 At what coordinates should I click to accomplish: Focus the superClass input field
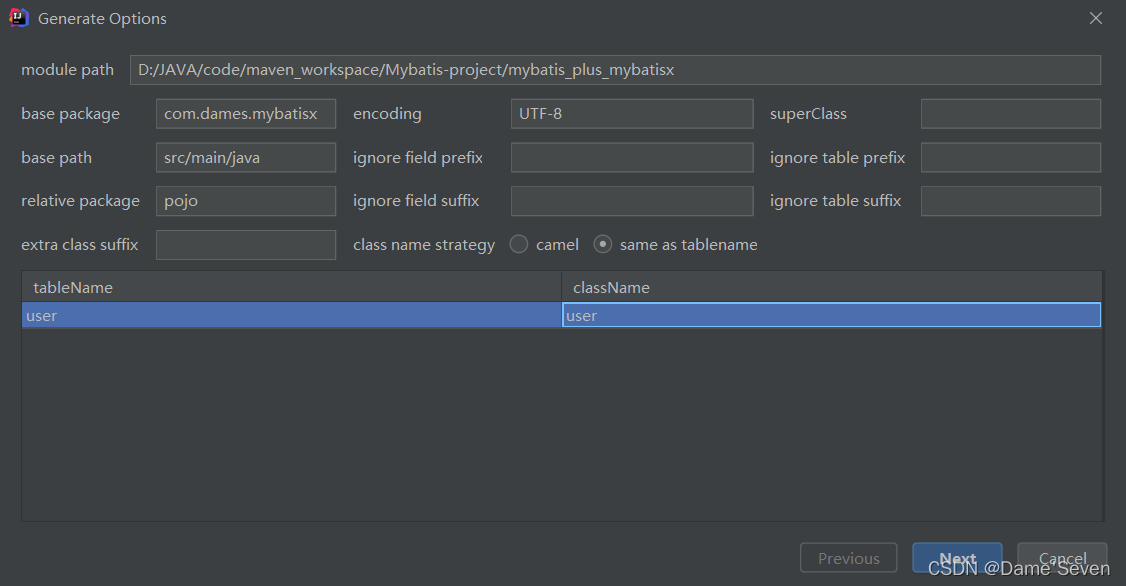point(1010,113)
